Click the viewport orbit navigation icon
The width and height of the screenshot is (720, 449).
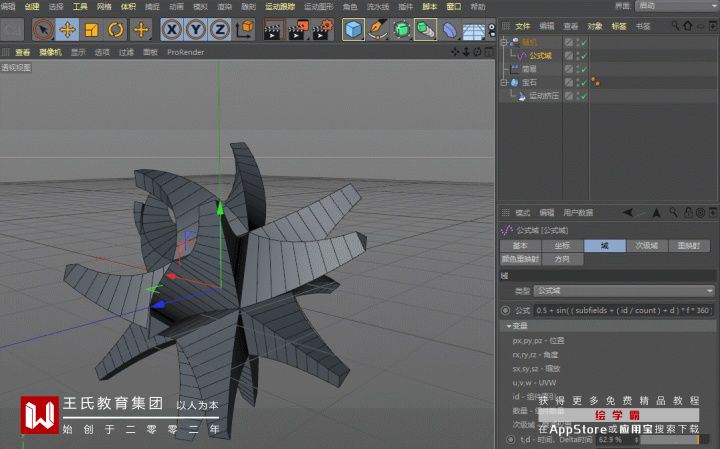pos(477,52)
